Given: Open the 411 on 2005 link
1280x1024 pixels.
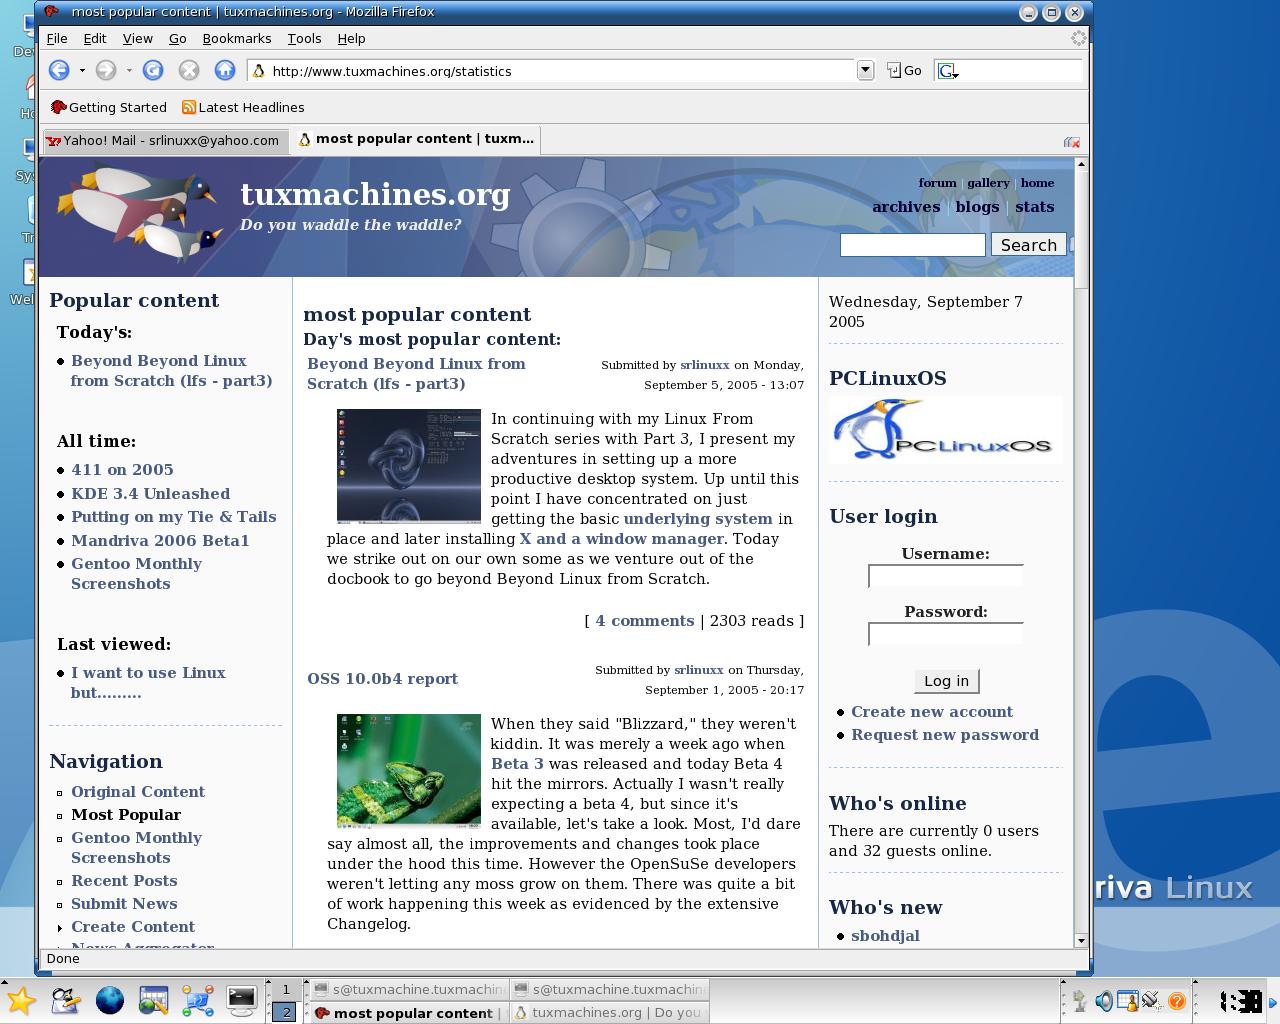Looking at the screenshot, I should (x=122, y=470).
